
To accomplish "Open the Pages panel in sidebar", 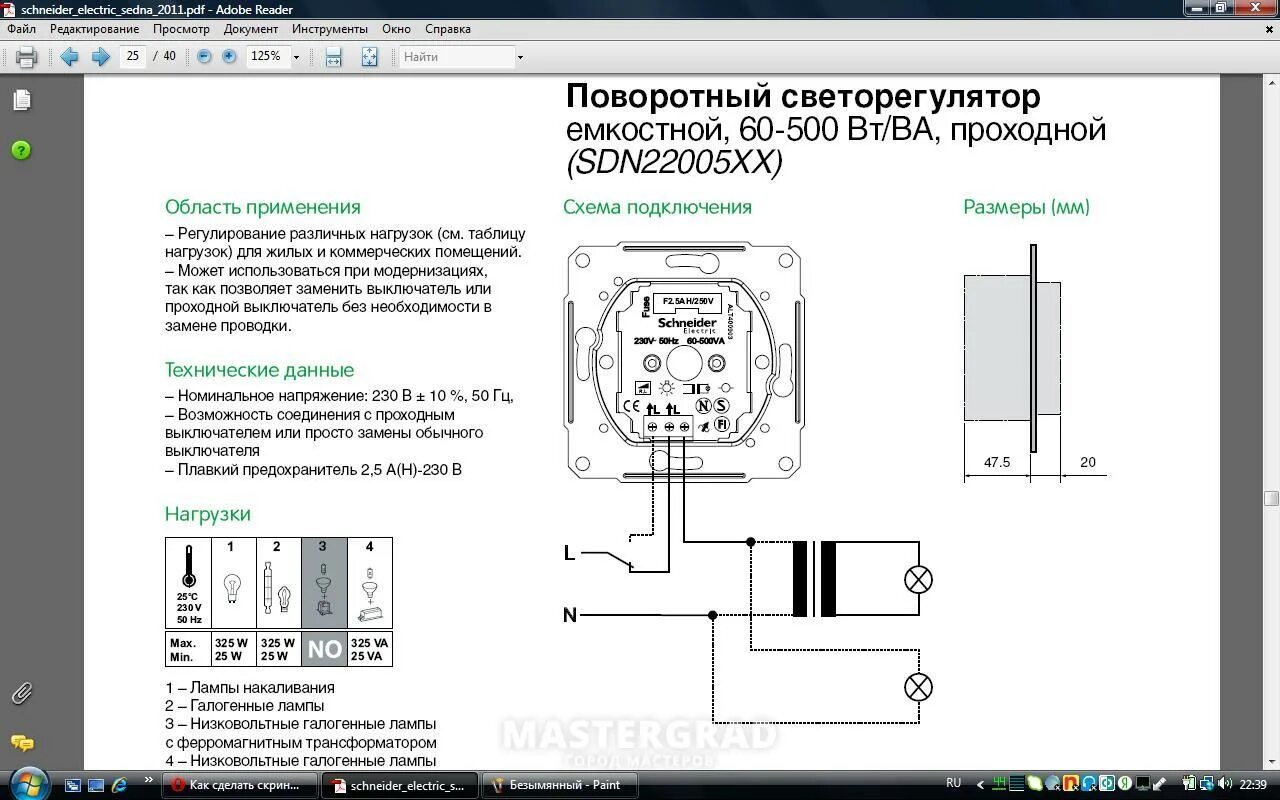I will 22,100.
